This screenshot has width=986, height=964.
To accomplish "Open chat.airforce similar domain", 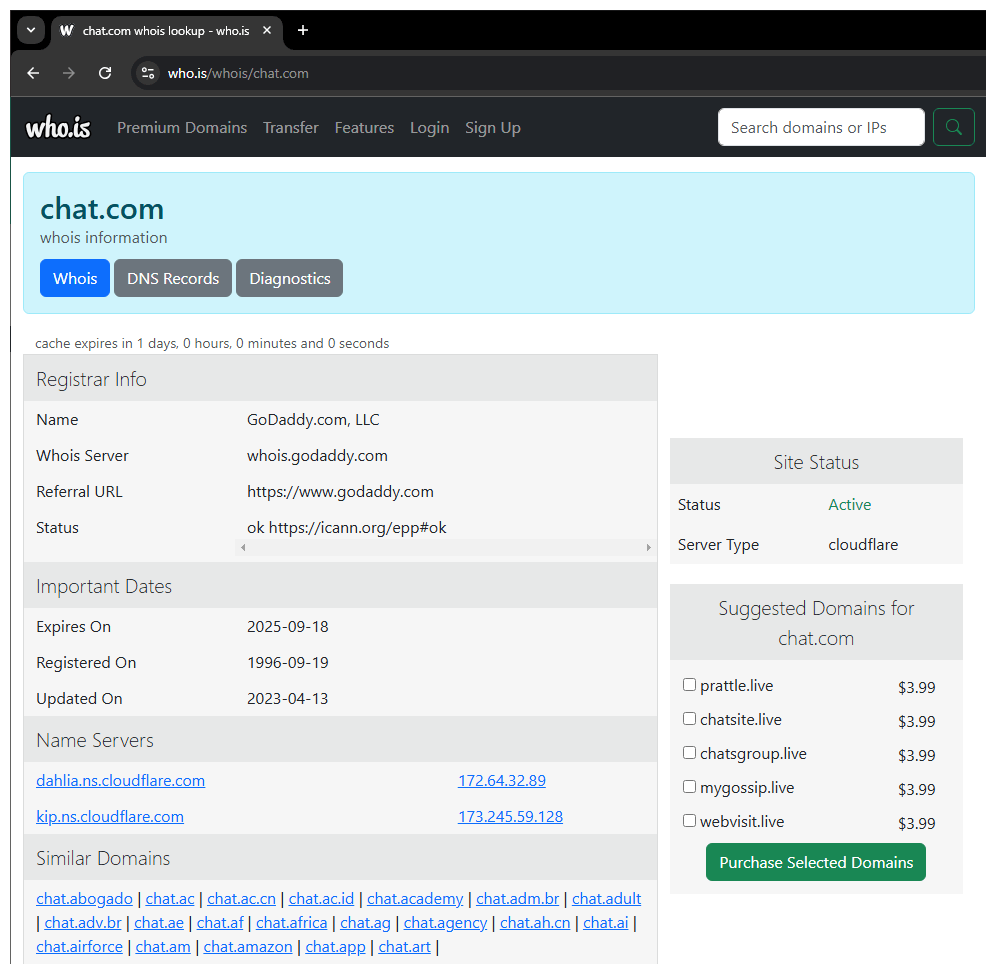I will coord(79,947).
